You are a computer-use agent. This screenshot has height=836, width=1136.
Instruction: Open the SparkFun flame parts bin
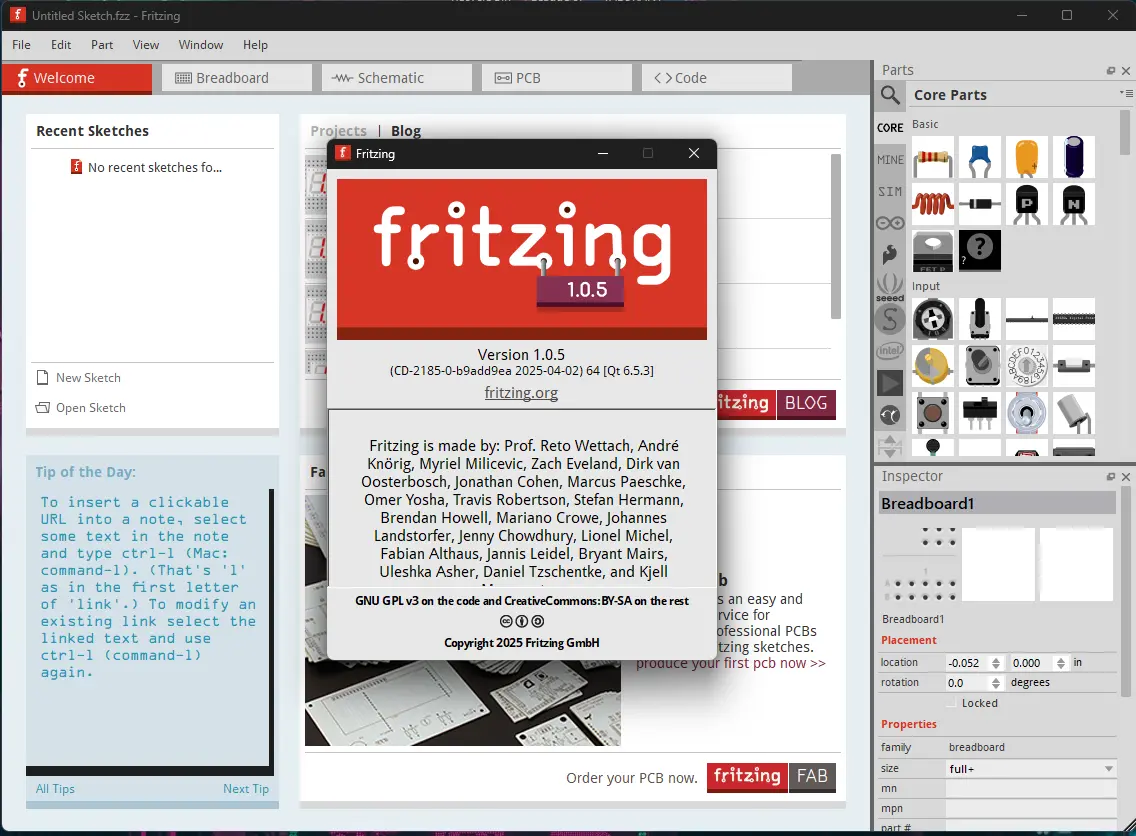coord(890,254)
